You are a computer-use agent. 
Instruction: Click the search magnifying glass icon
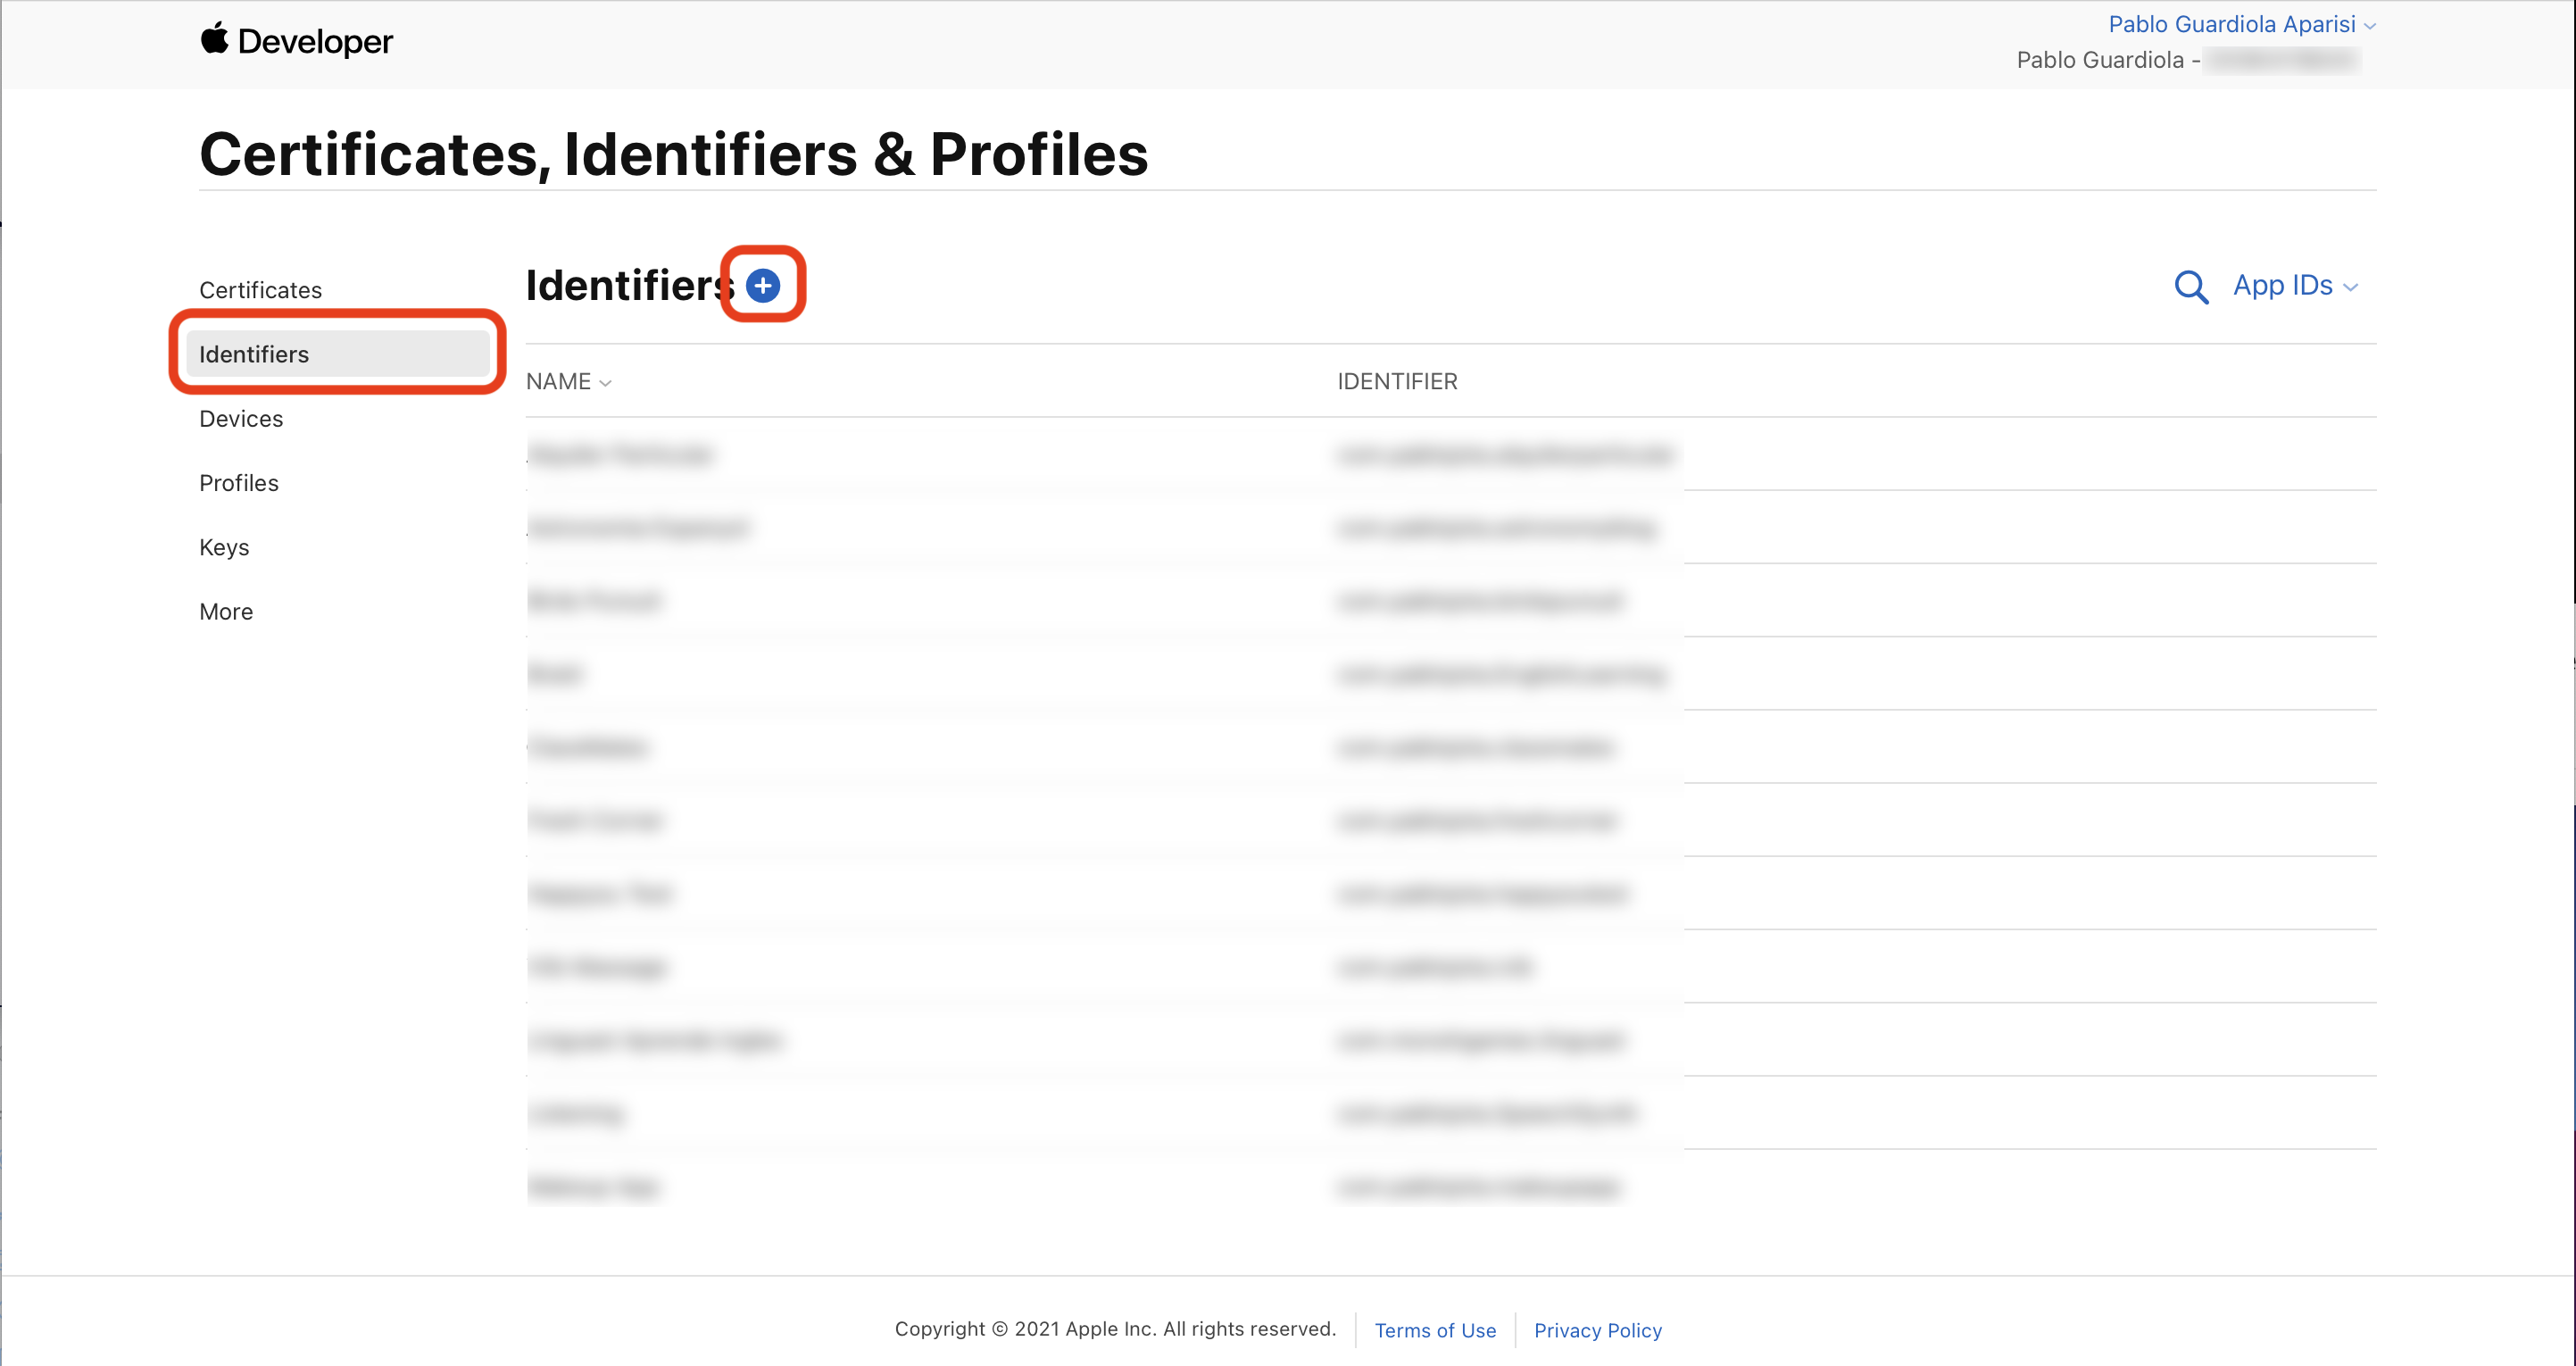[2190, 287]
